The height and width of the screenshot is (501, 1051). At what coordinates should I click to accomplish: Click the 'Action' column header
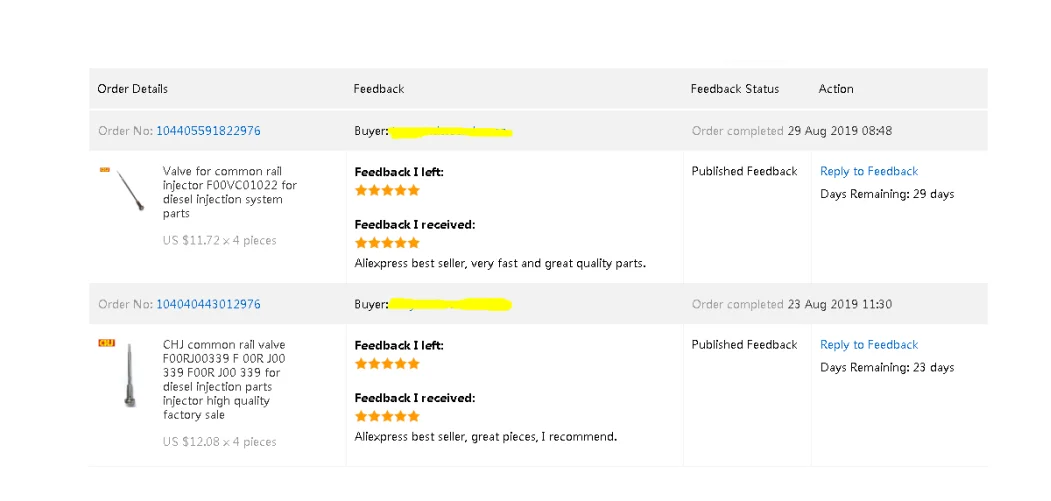835,89
